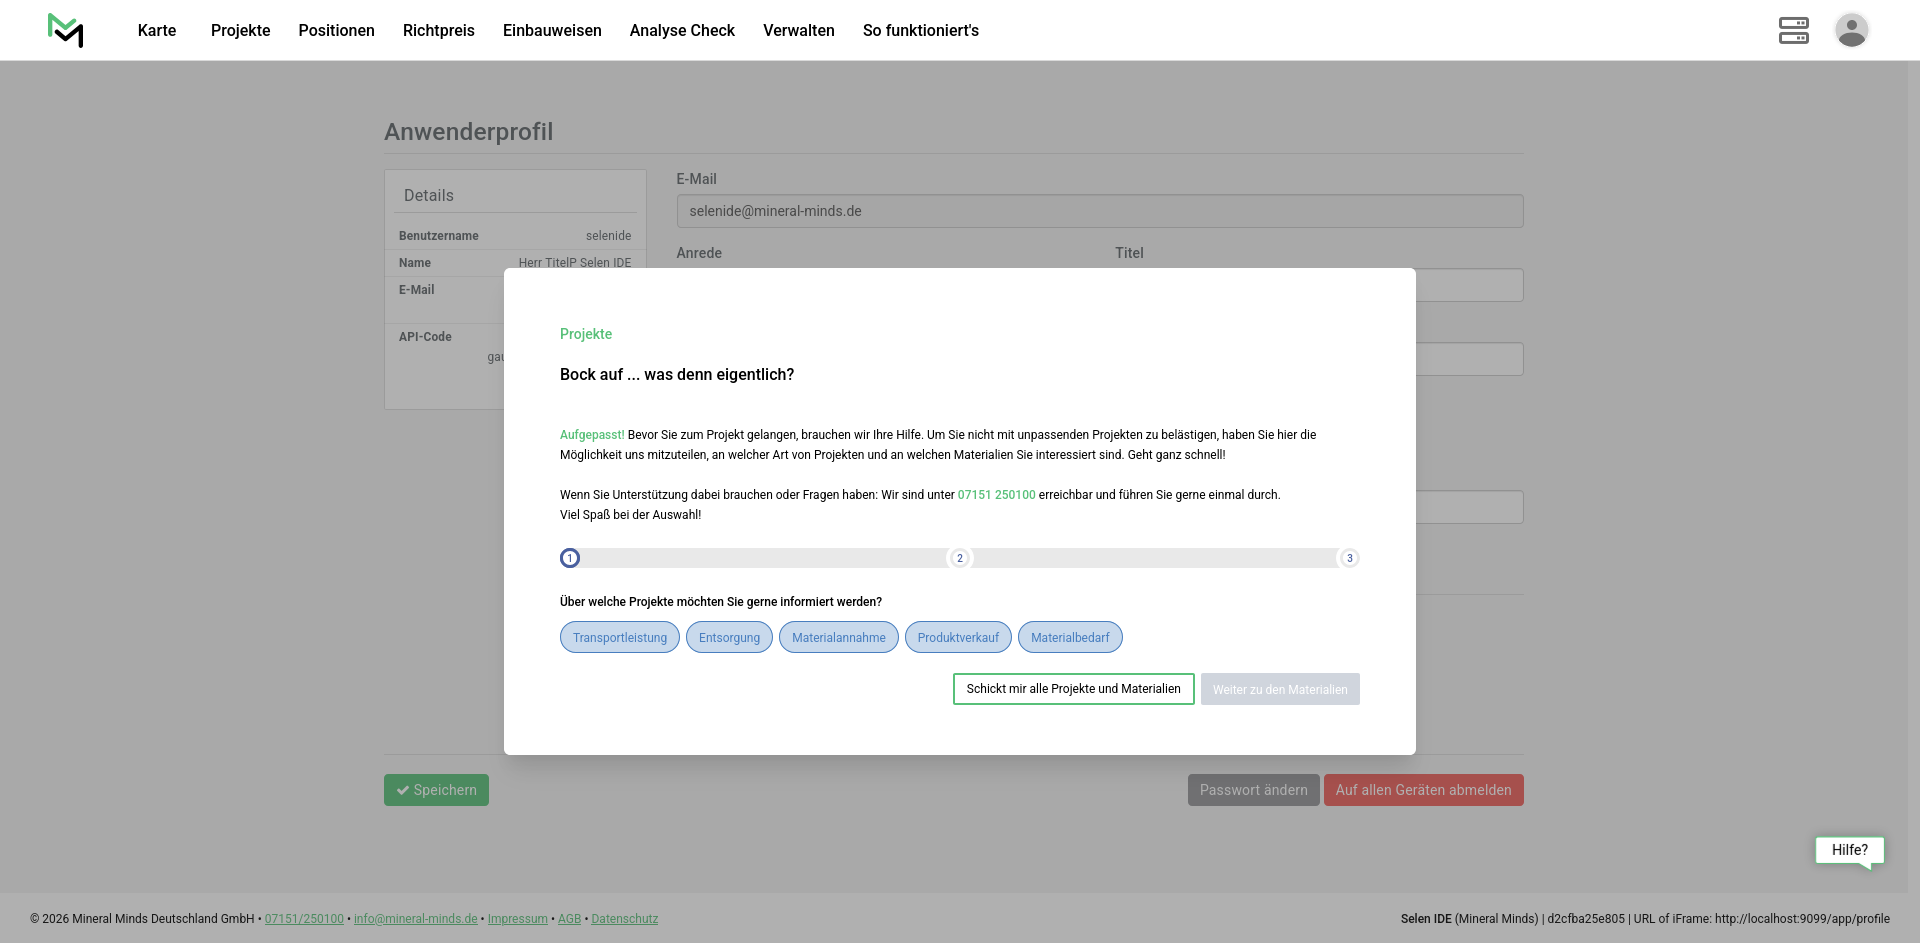Select the Materialbedarf chip
Image resolution: width=1920 pixels, height=943 pixels.
point(1070,638)
